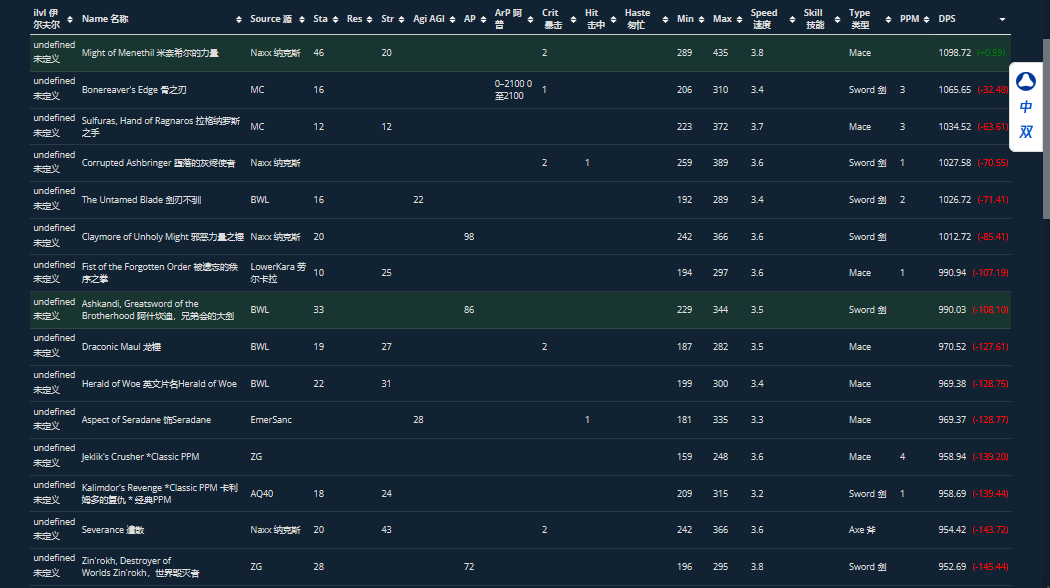Sort by Max damage column arrows

click(739, 19)
